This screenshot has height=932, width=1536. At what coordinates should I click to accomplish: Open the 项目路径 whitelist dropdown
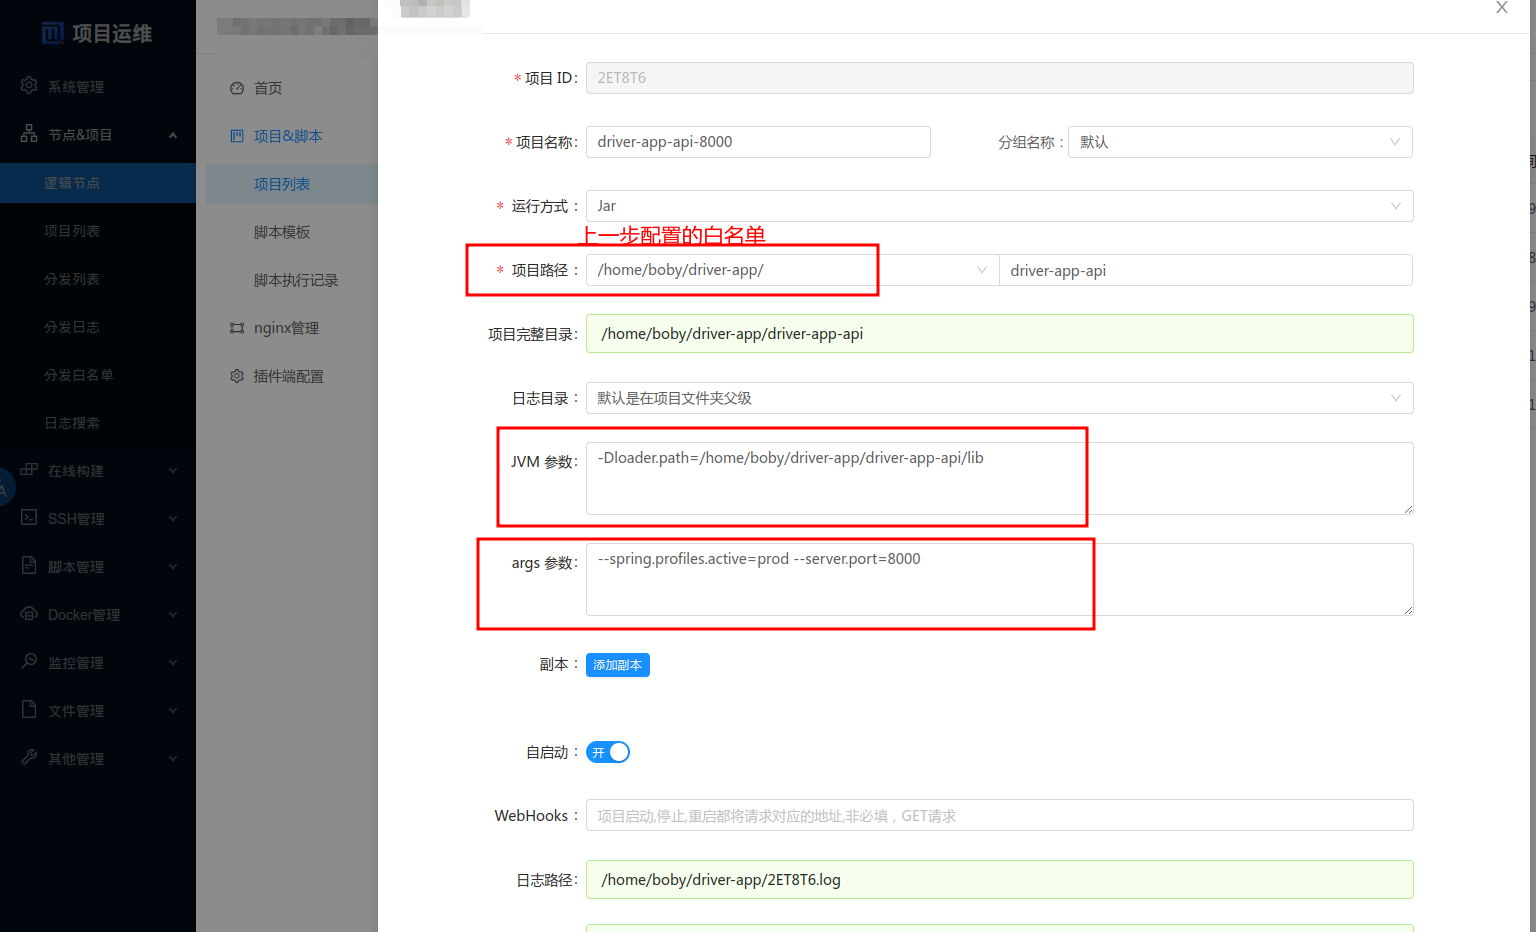pos(792,270)
